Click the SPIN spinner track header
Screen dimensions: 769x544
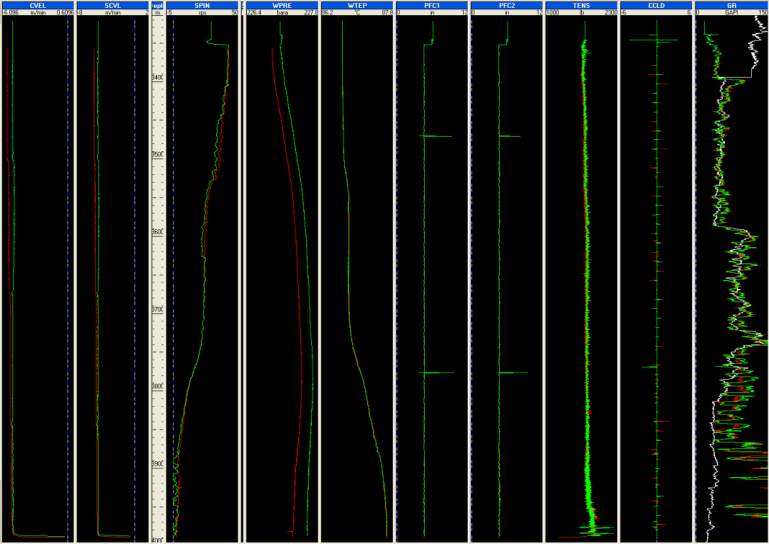pos(202,5)
